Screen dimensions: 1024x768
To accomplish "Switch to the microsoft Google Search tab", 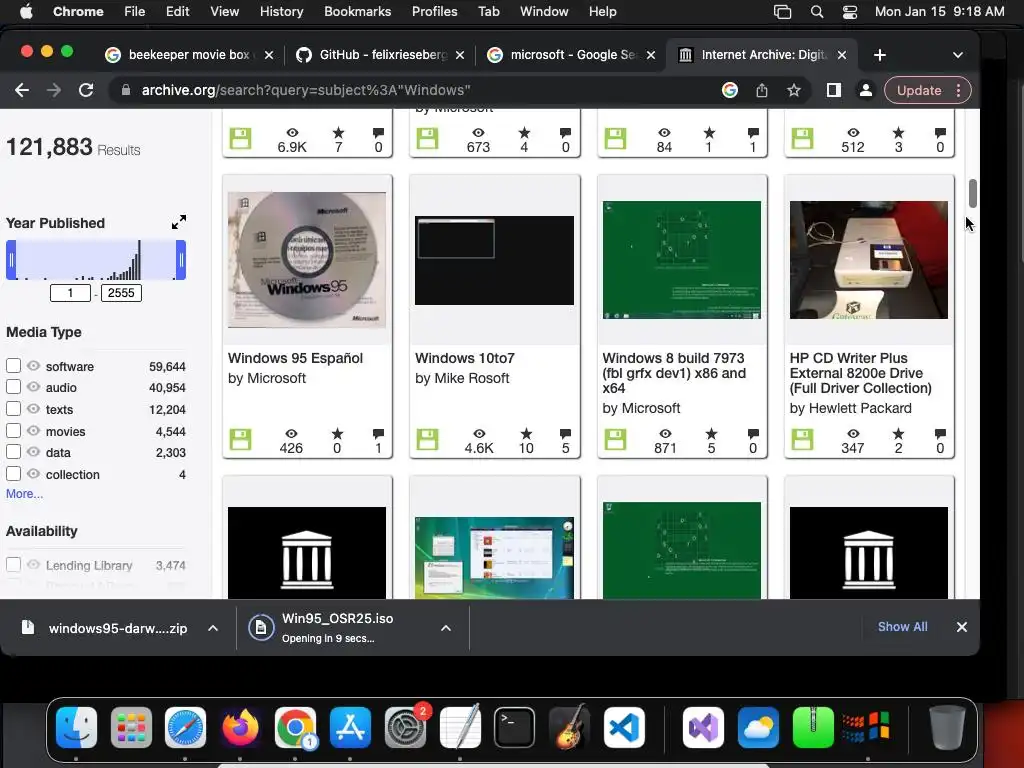I will pyautogui.click(x=572, y=55).
